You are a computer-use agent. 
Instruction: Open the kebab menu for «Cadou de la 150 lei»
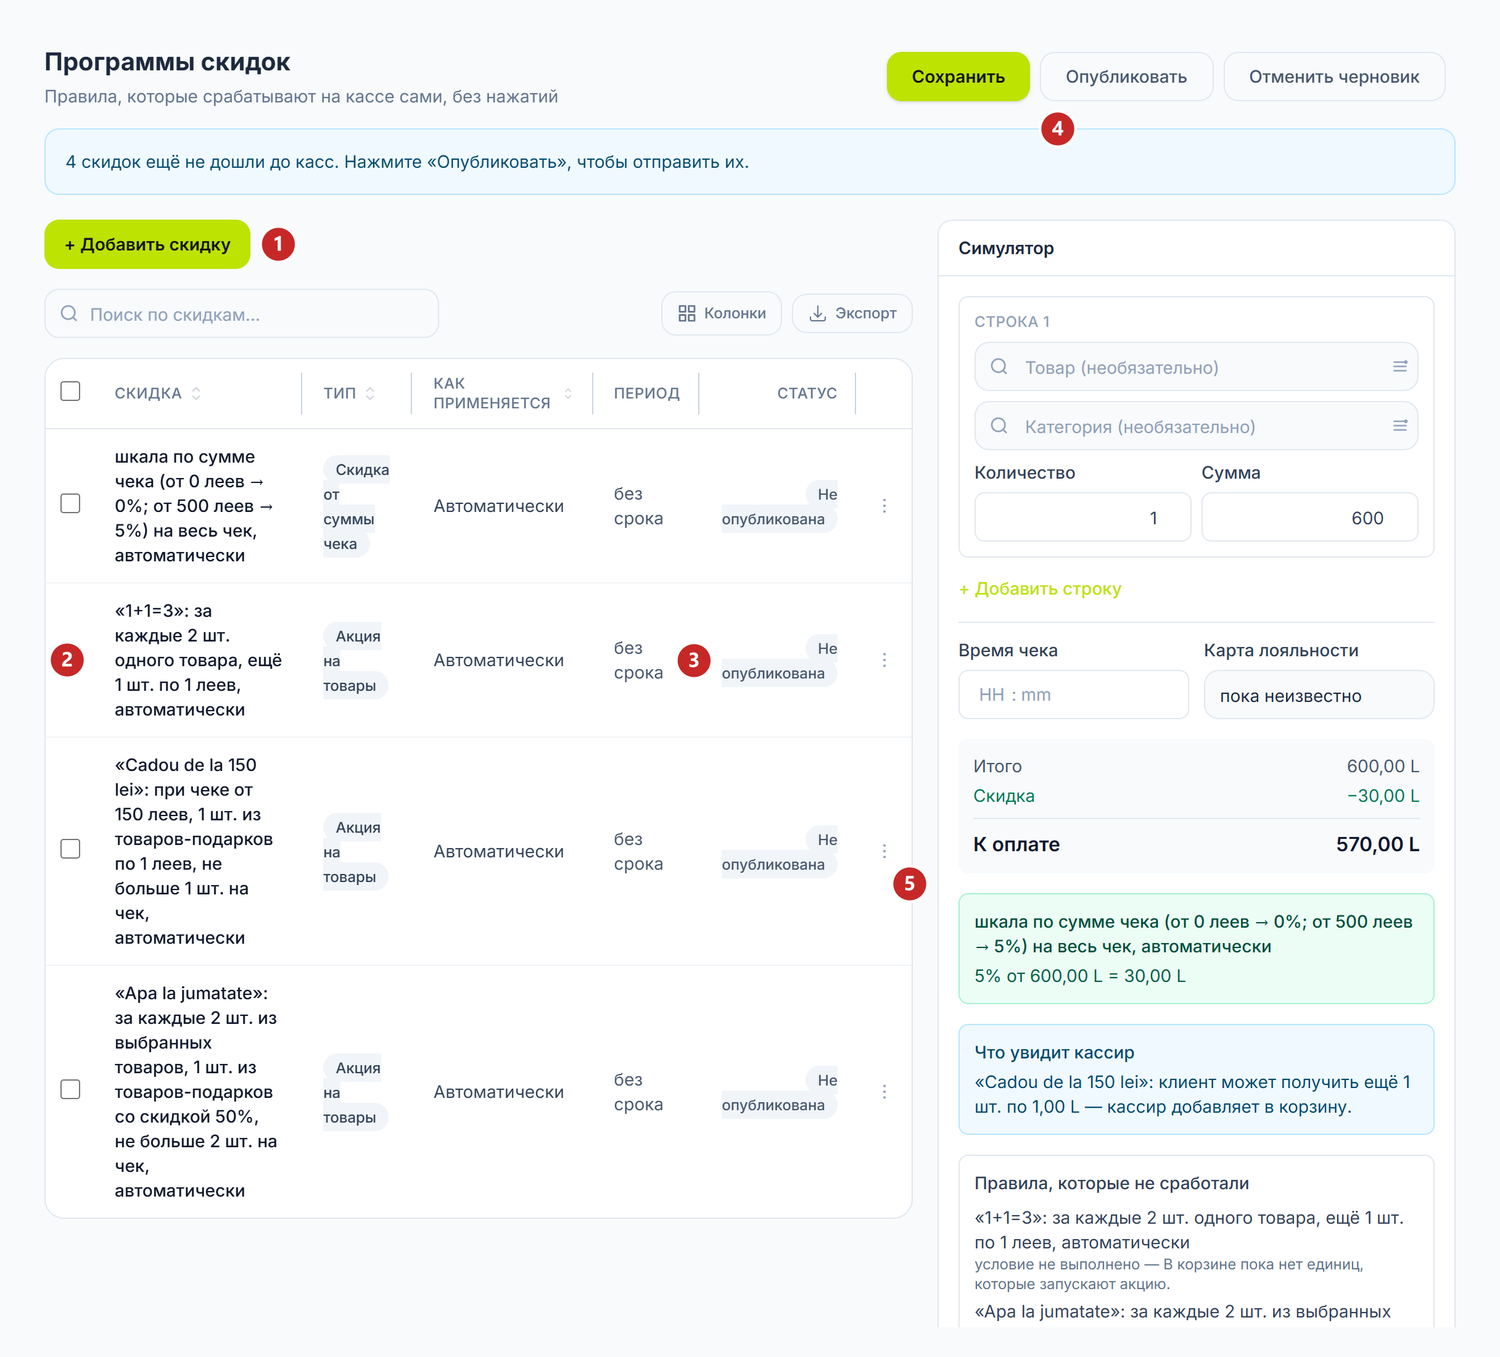884,851
